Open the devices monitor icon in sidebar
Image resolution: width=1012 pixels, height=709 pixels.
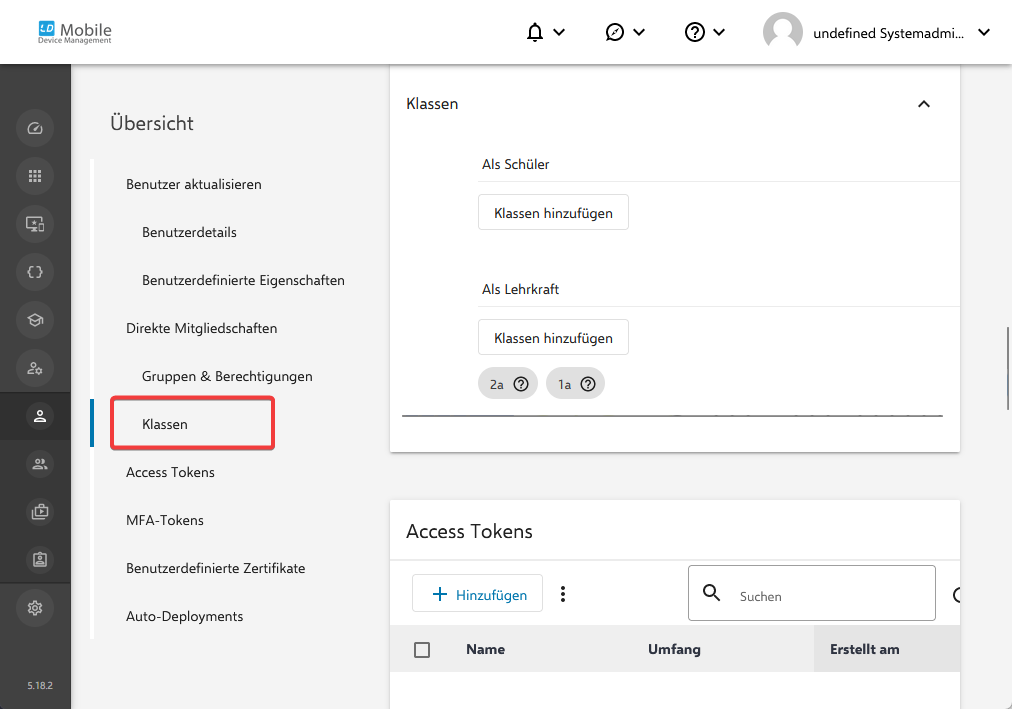click(35, 224)
